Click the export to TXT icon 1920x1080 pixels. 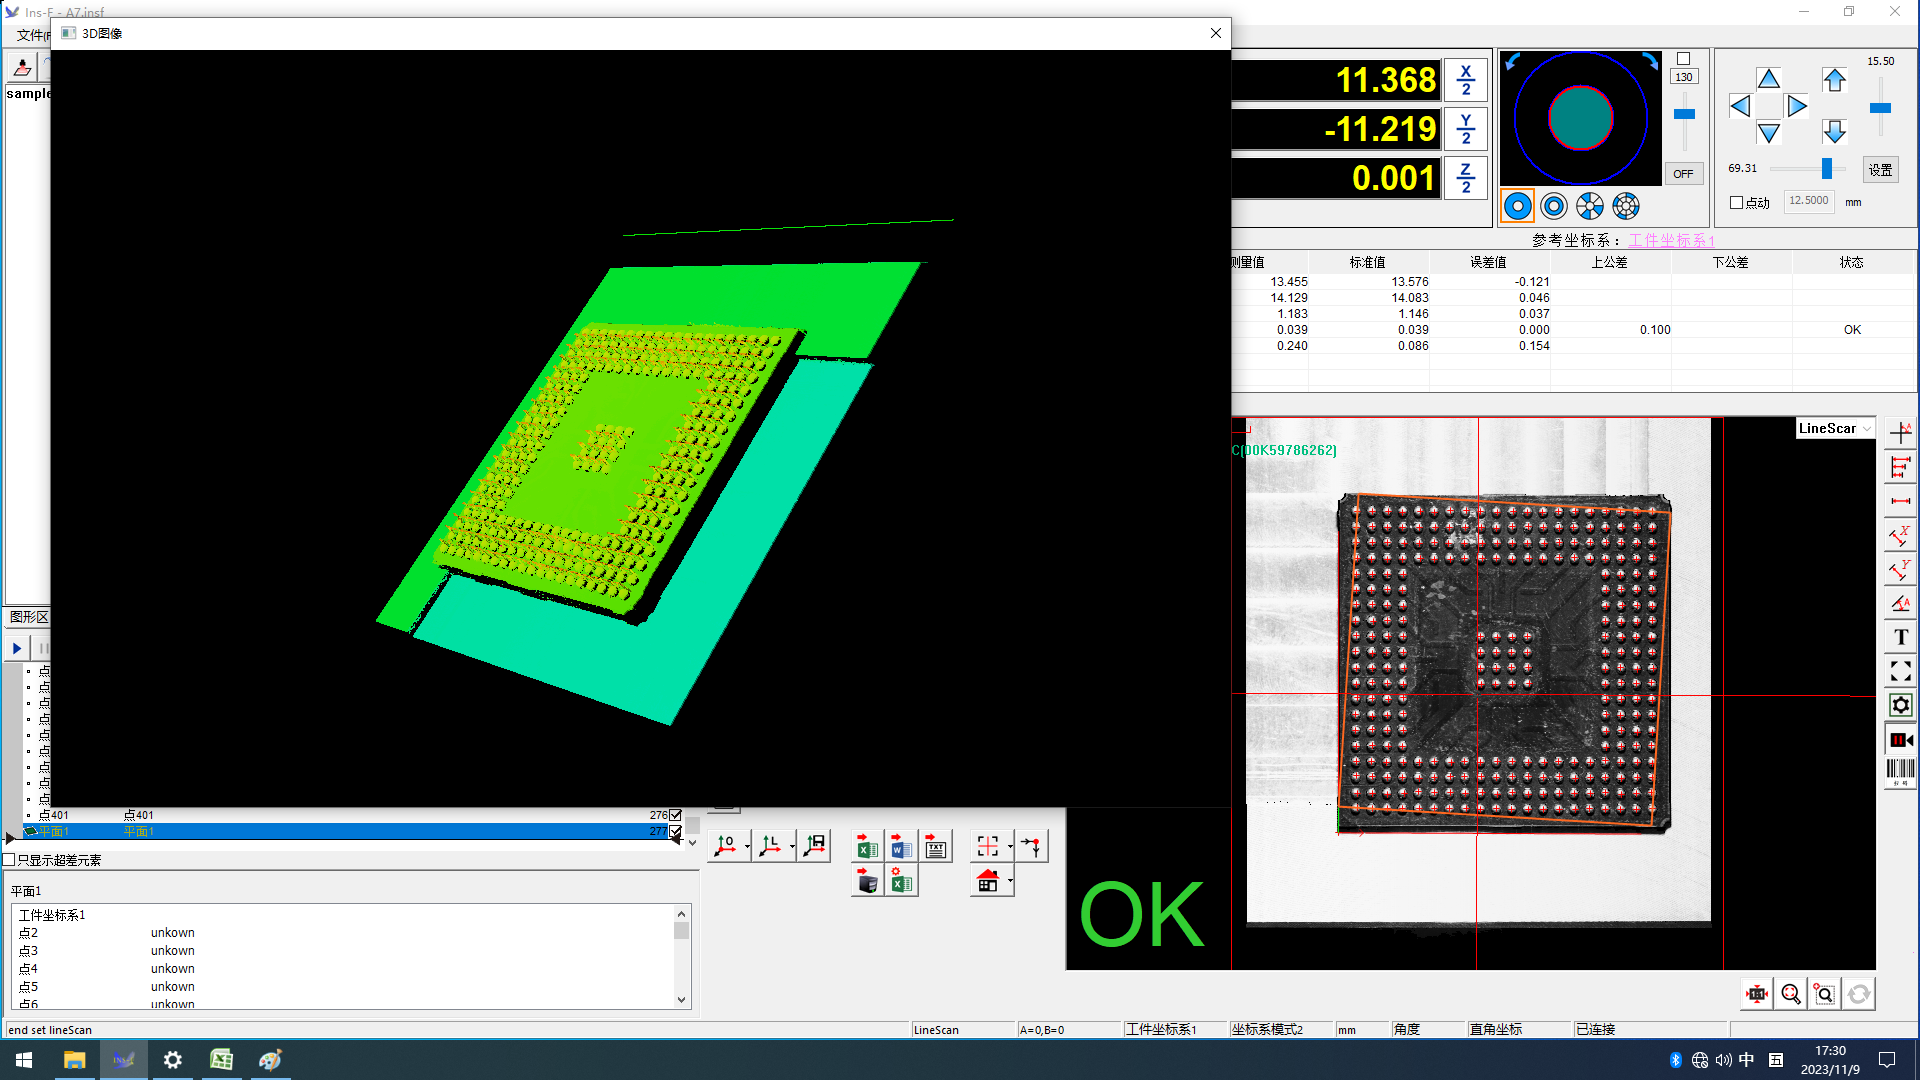936,847
